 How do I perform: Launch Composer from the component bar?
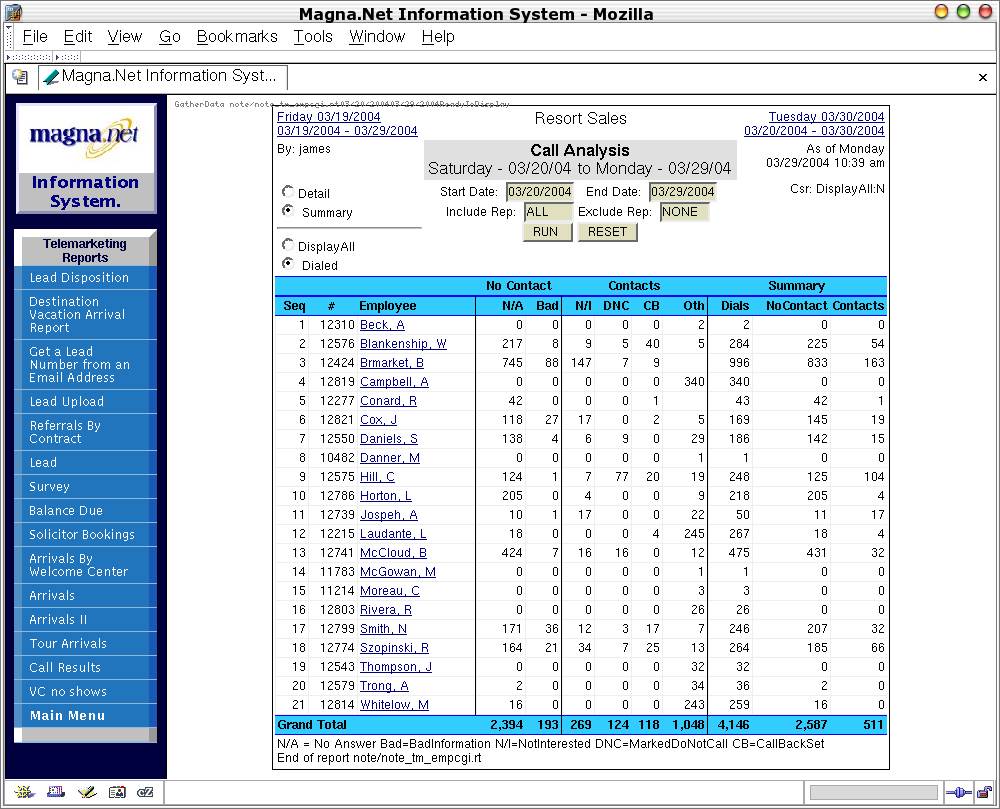click(88, 791)
